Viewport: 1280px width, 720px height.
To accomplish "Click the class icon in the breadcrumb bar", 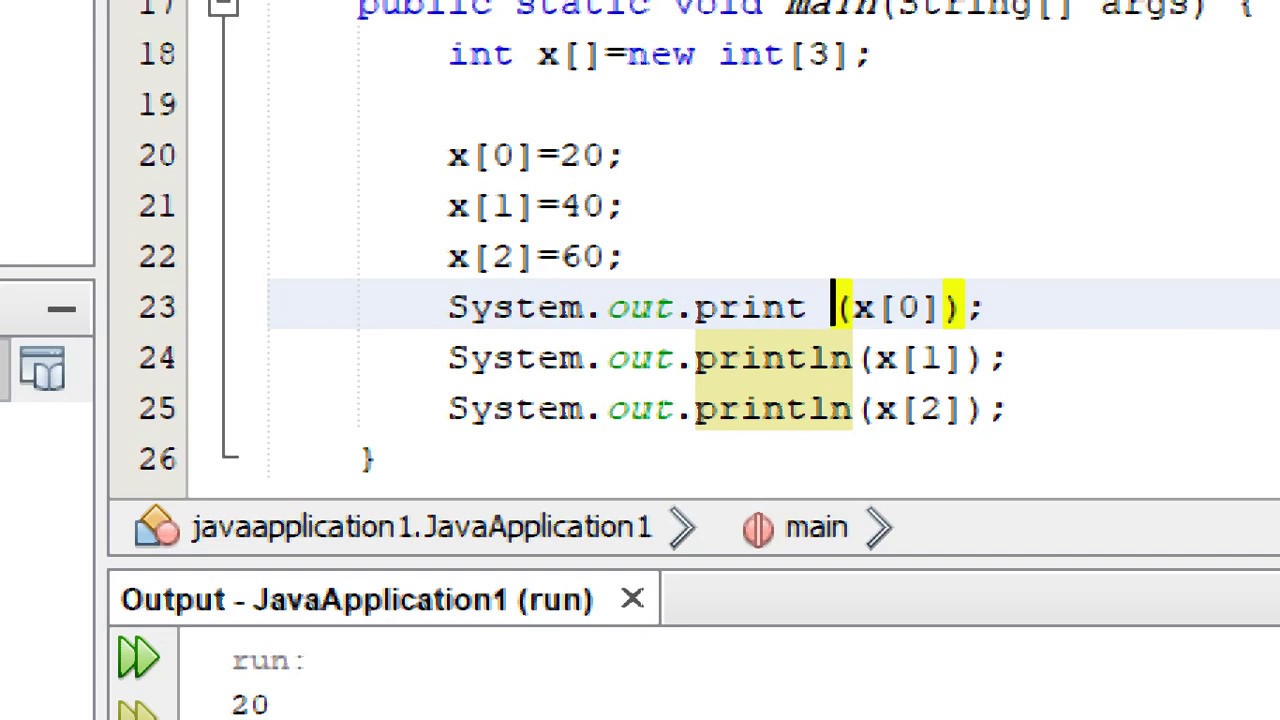I will point(157,526).
